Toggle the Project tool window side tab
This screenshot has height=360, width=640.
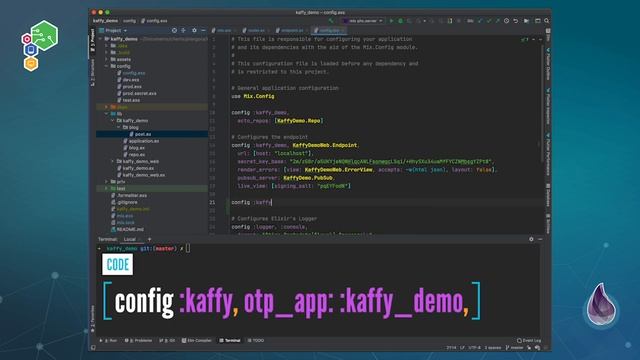coord(93,40)
